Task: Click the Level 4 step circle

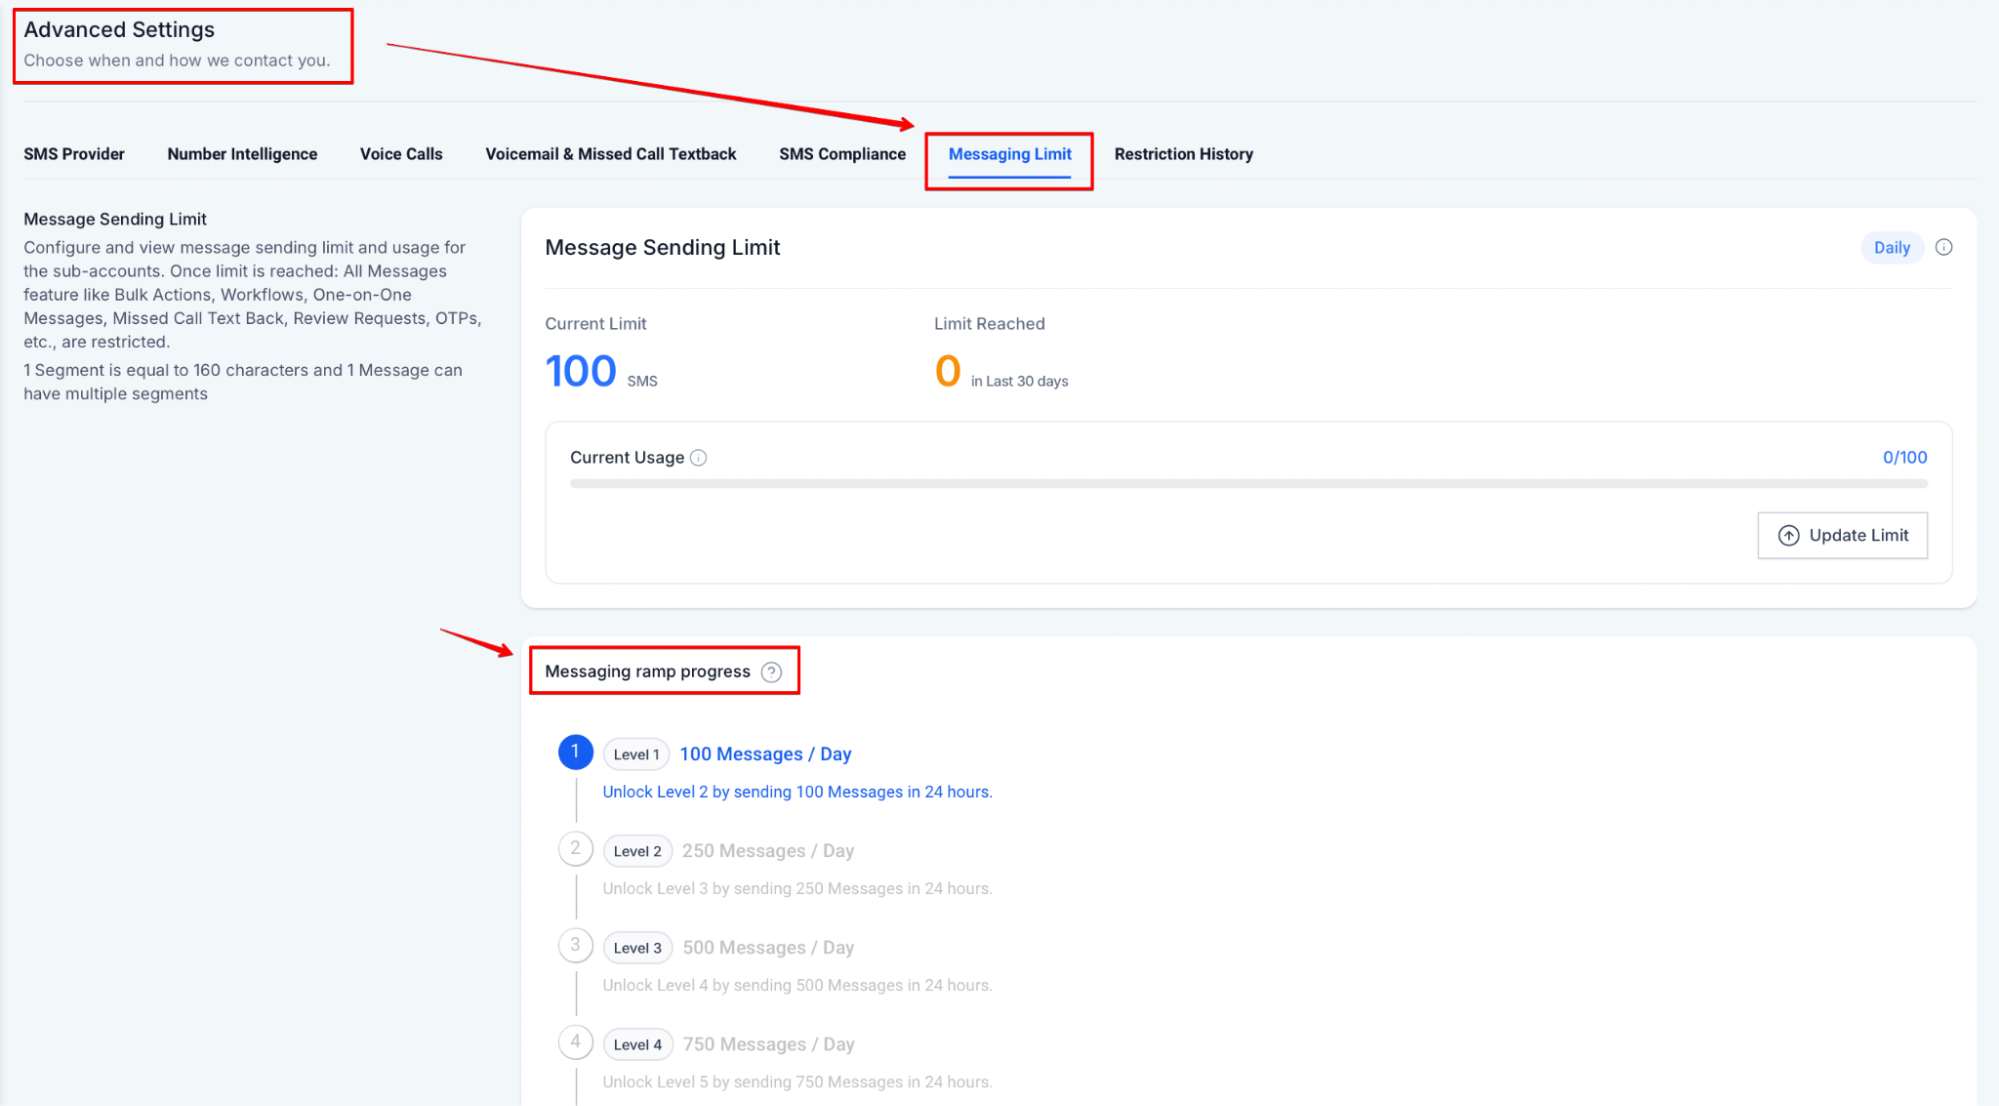Action: [x=575, y=1042]
